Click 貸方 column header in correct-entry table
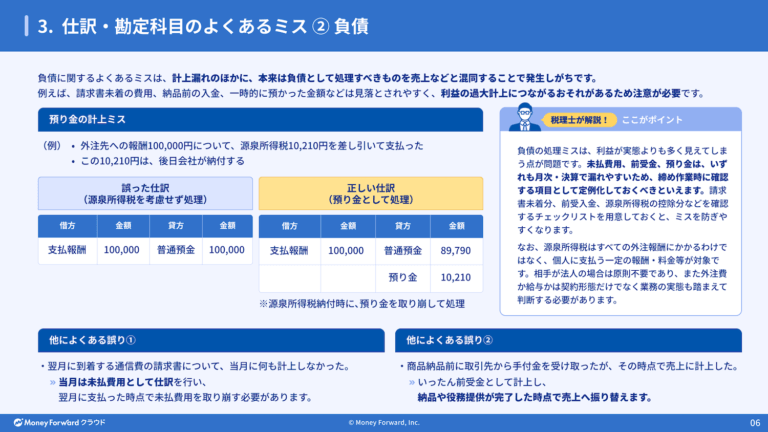The height and width of the screenshot is (432, 768). (x=403, y=226)
